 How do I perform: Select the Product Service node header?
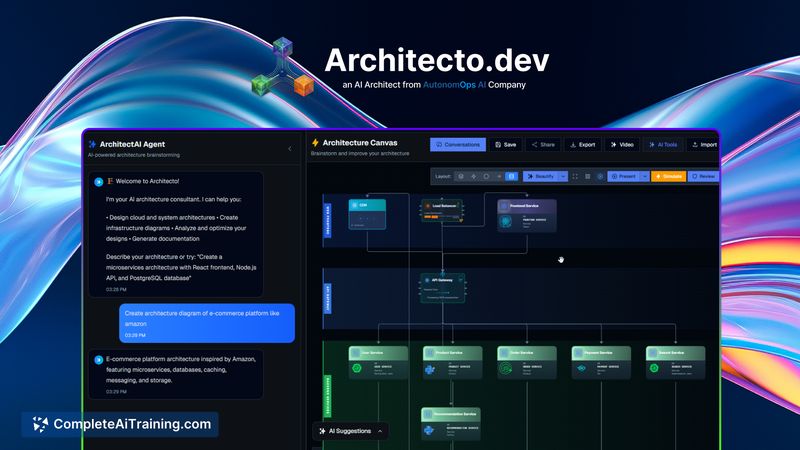click(453, 353)
